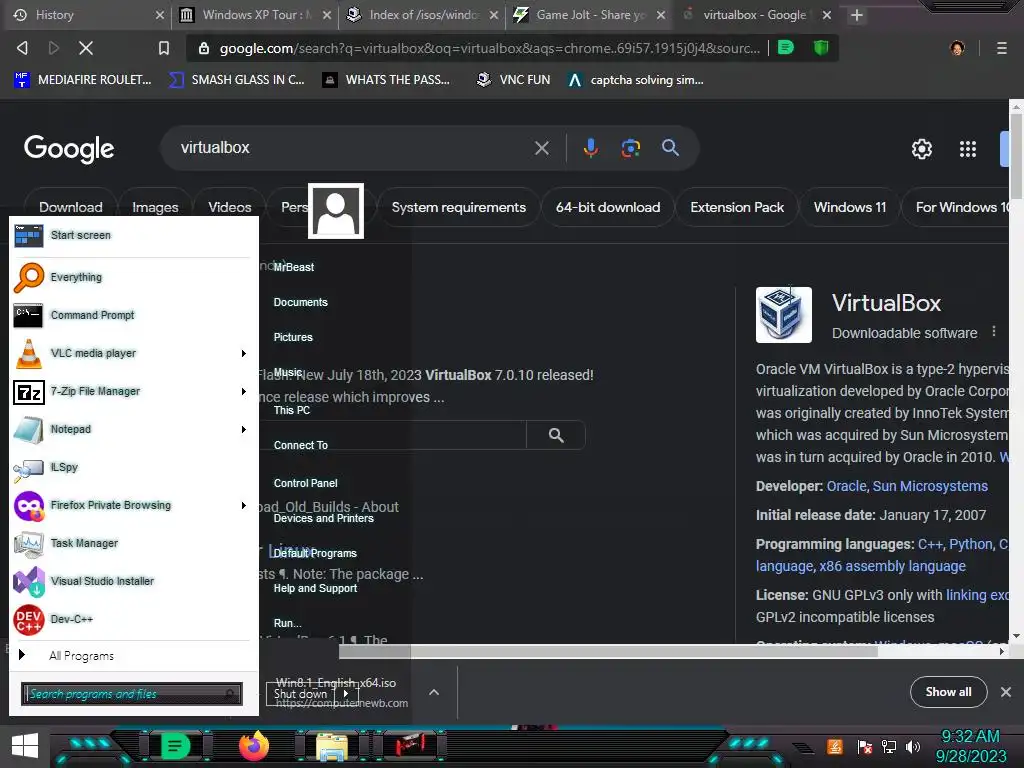
Task: Launch VLC media player icon
Action: pyautogui.click(x=29, y=353)
